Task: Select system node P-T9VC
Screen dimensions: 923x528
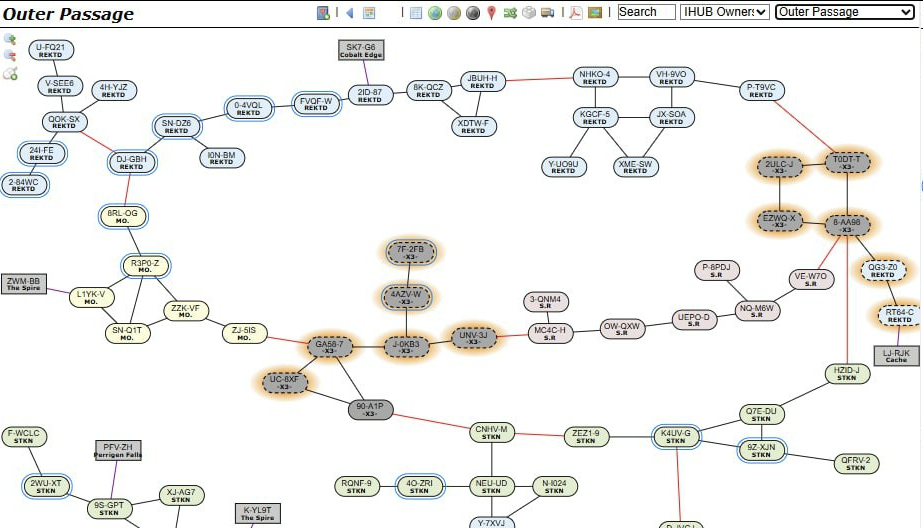Action: click(x=762, y=90)
